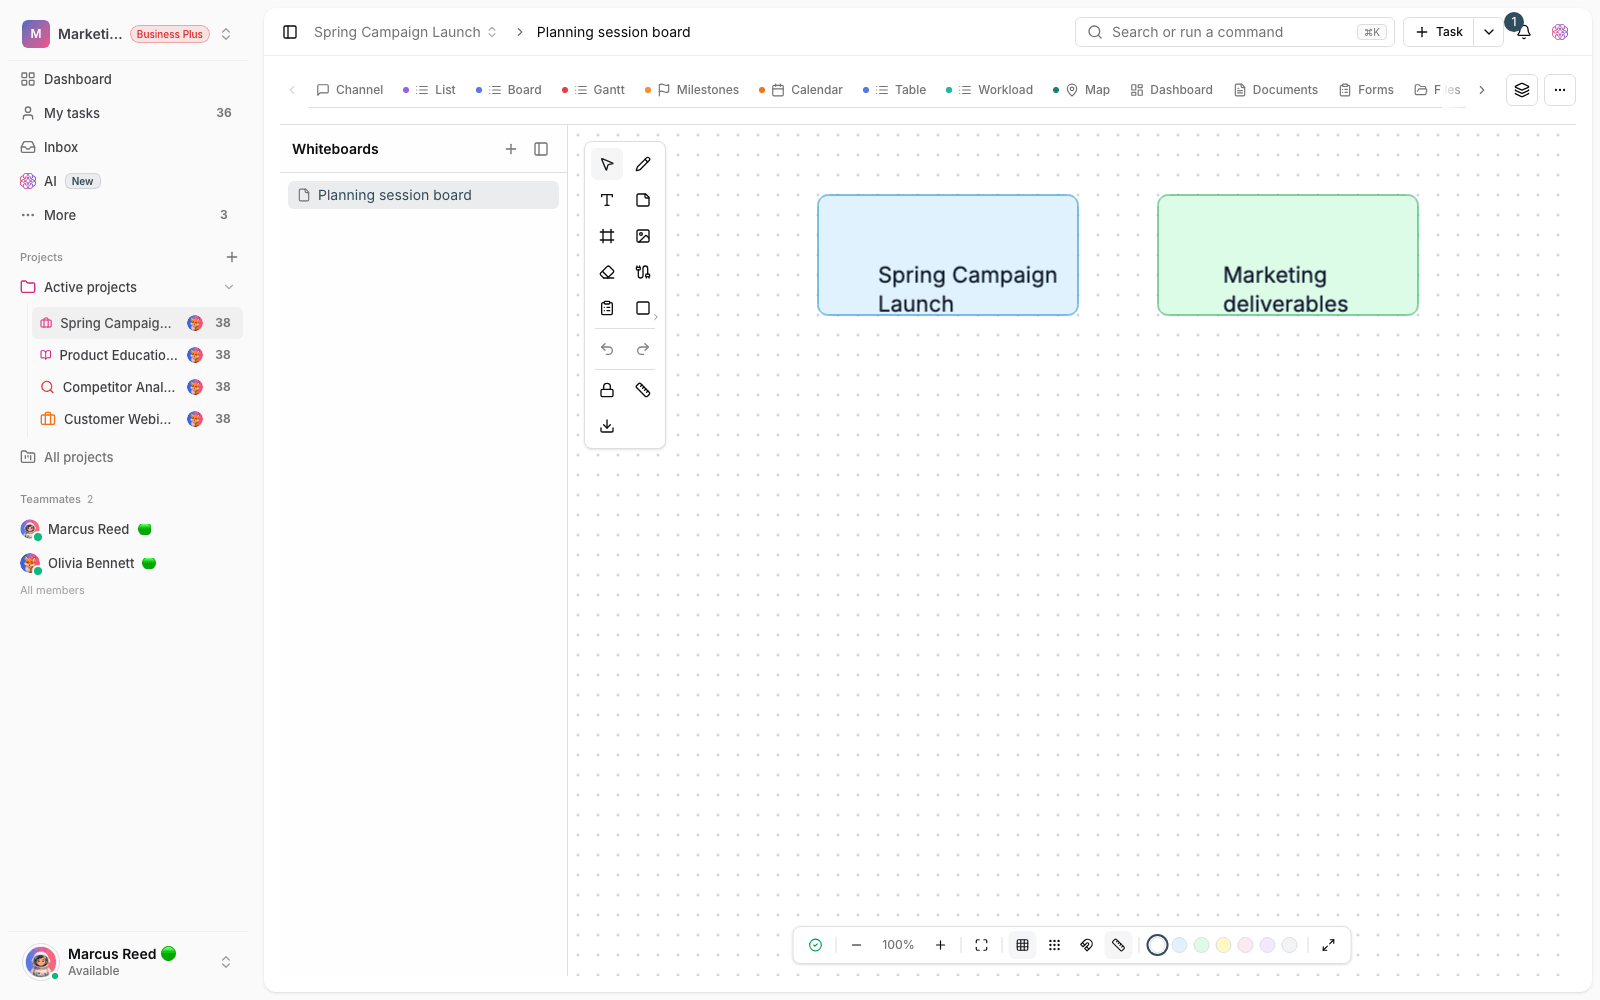Collapse the Active projects folder
This screenshot has width=1600, height=1000.
pos(229,287)
